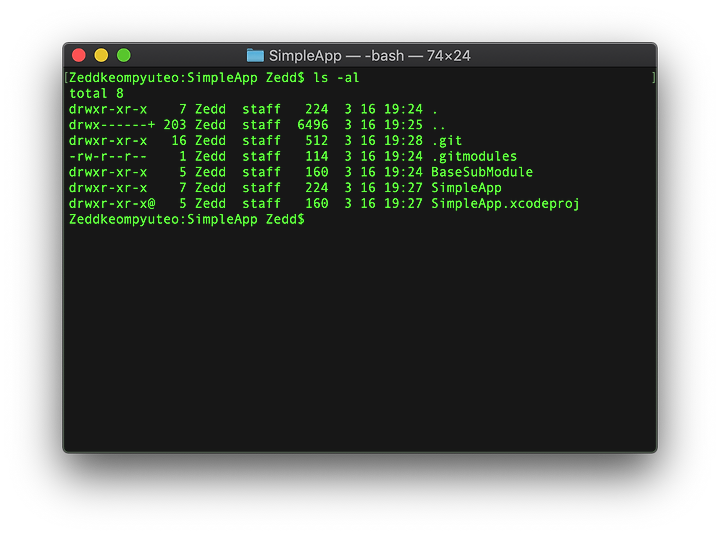Click the permissions 'drwxr-xr-x@' text

(112, 203)
